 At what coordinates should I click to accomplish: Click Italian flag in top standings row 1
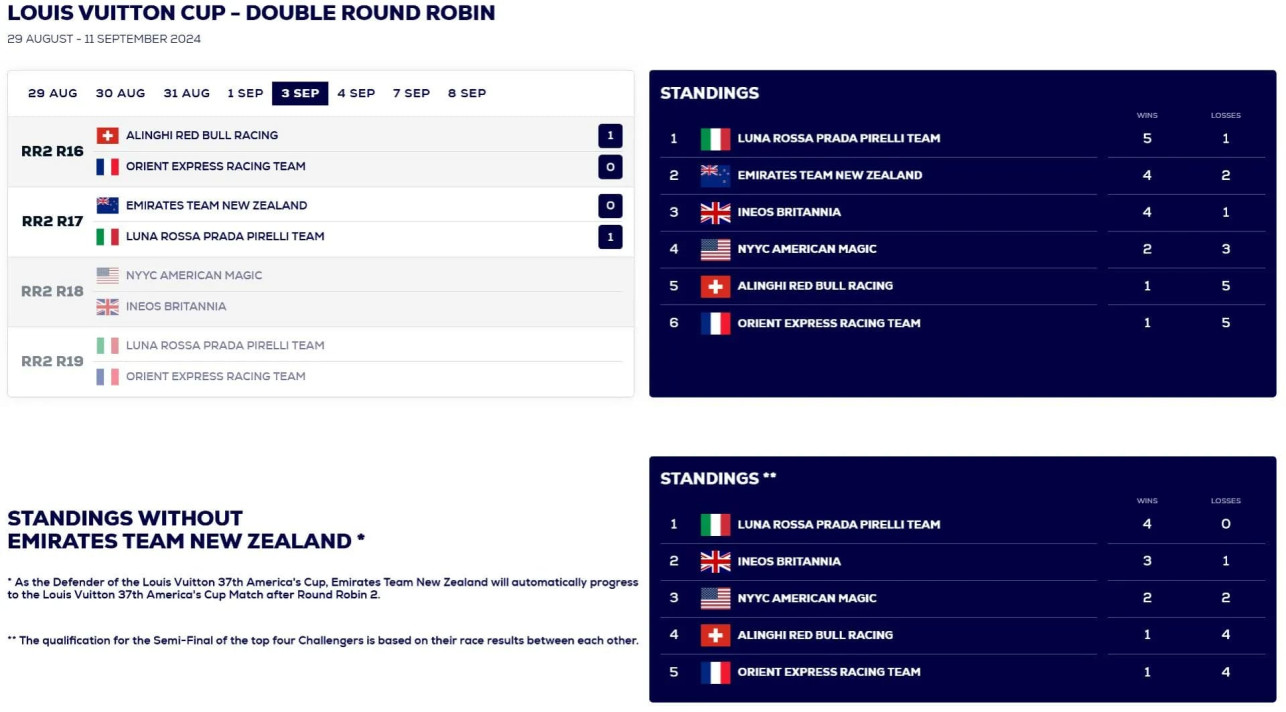point(715,139)
